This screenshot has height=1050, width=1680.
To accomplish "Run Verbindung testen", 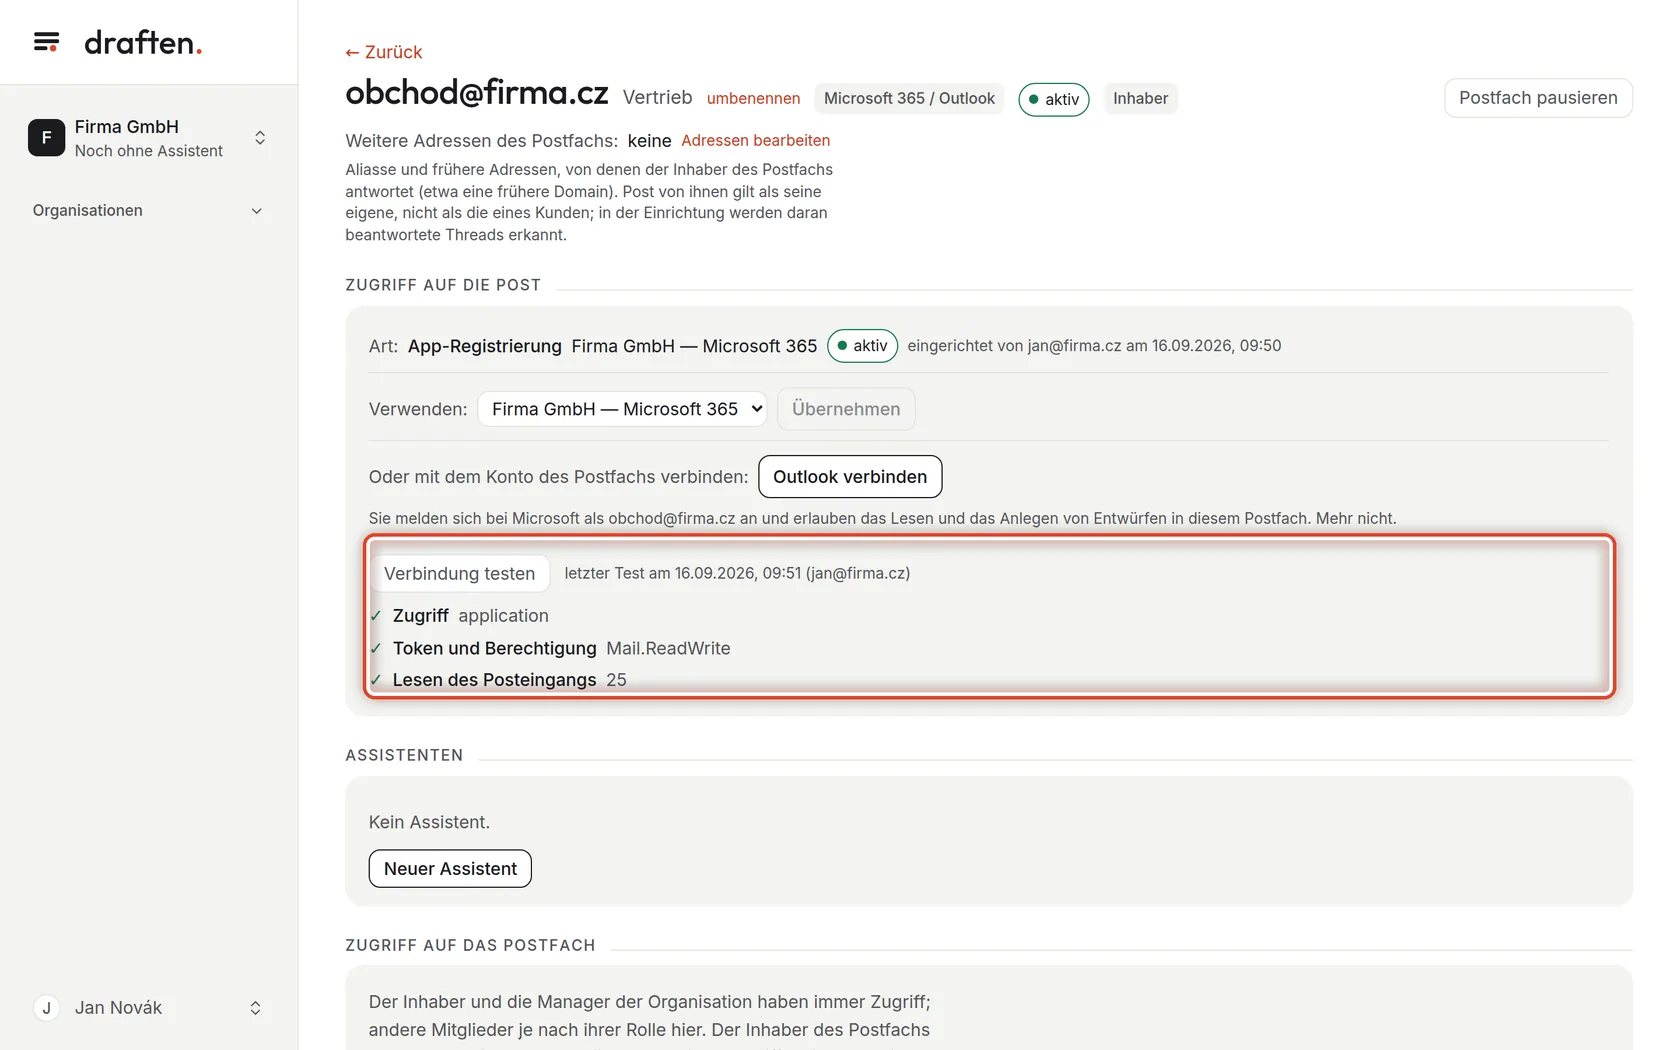I will 460,574.
